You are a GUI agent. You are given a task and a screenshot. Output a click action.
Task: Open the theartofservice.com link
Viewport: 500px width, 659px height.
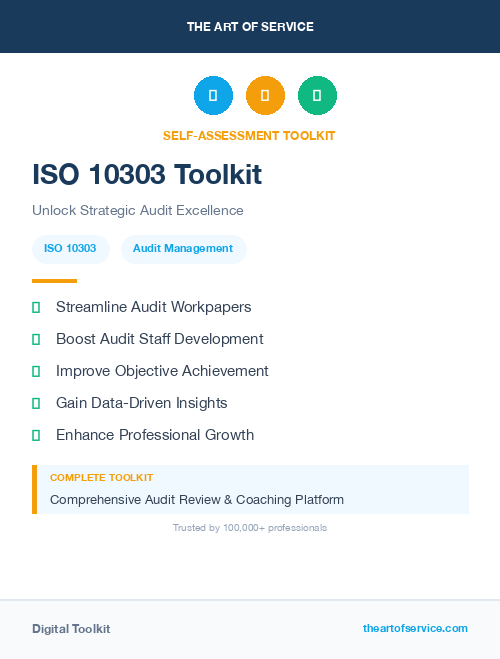point(415,628)
